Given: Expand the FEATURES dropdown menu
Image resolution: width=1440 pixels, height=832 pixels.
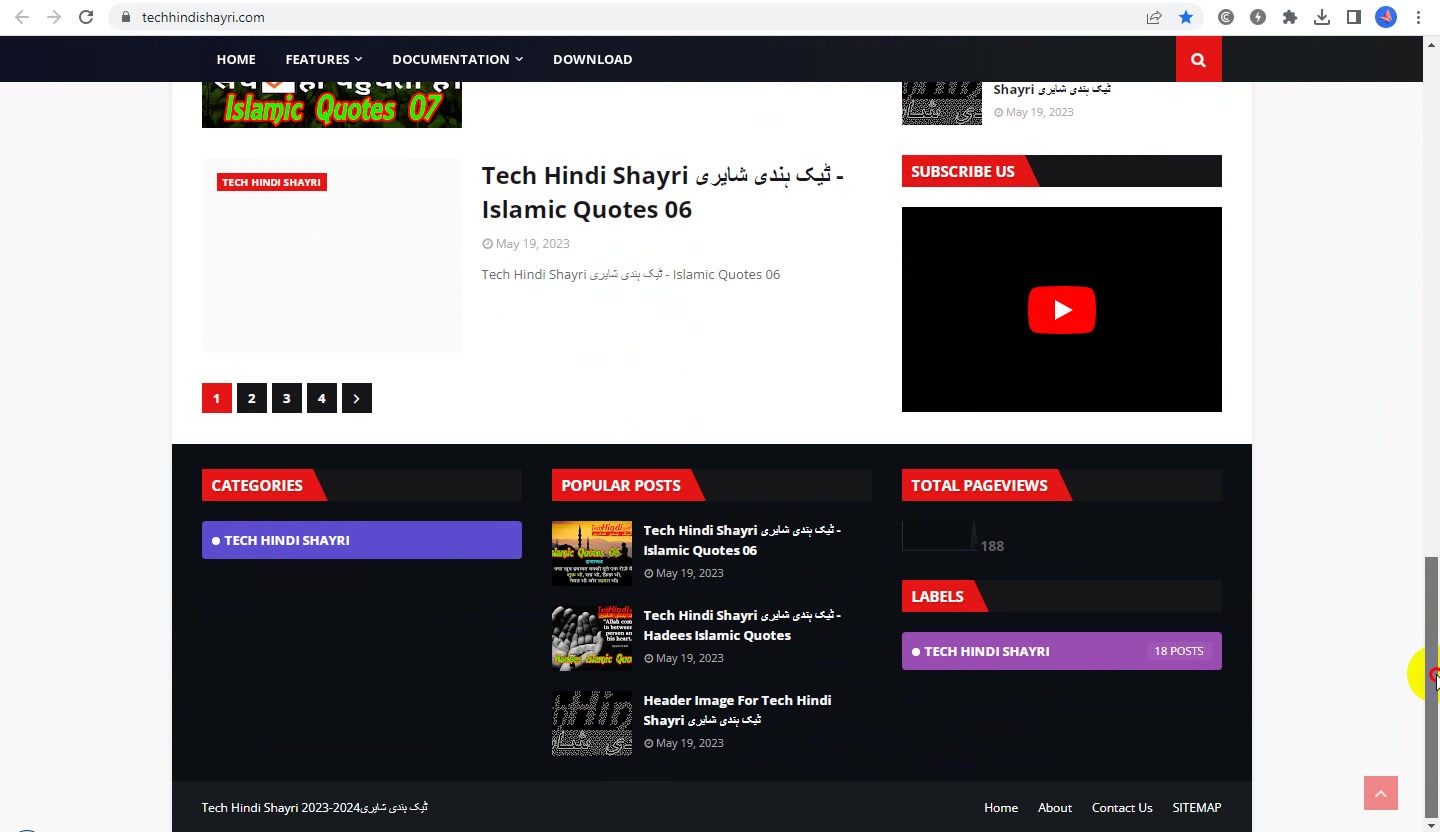Looking at the screenshot, I should click(x=324, y=59).
